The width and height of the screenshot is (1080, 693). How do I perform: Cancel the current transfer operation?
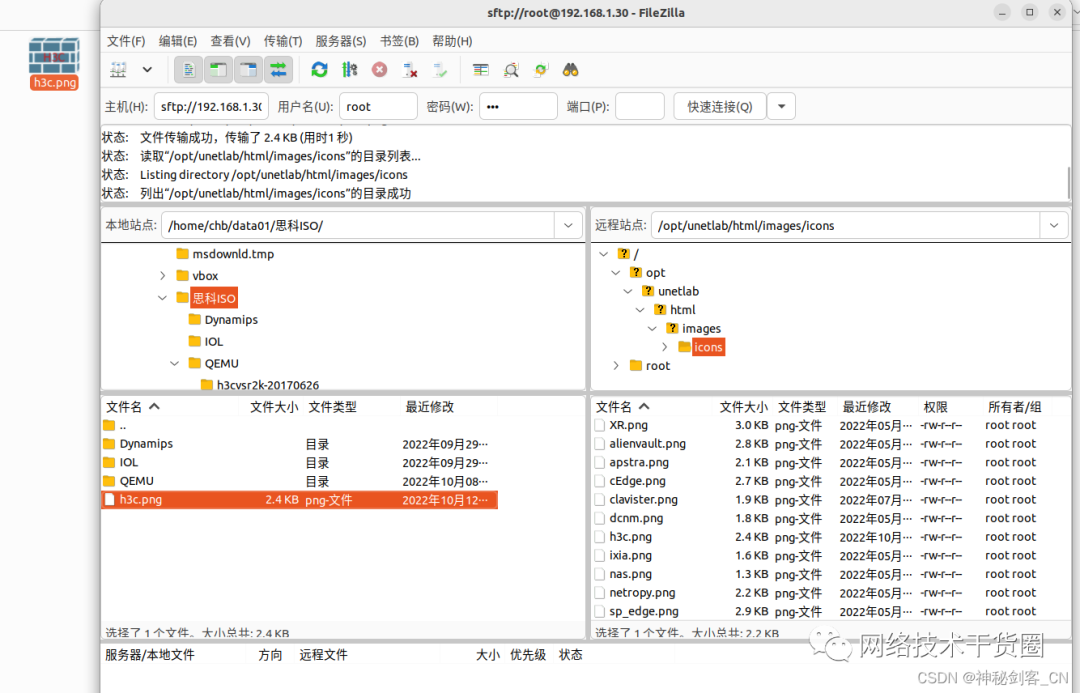coord(381,69)
